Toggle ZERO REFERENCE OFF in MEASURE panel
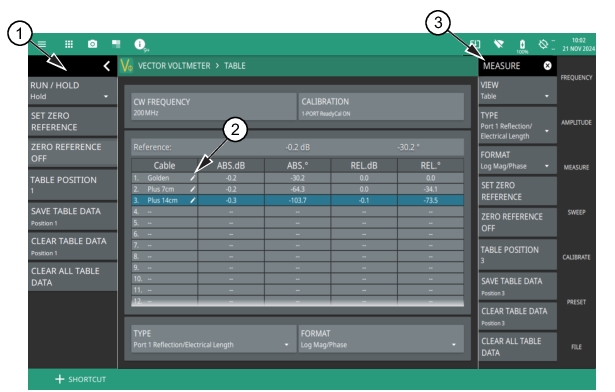The image size is (615, 392). [x=517, y=222]
